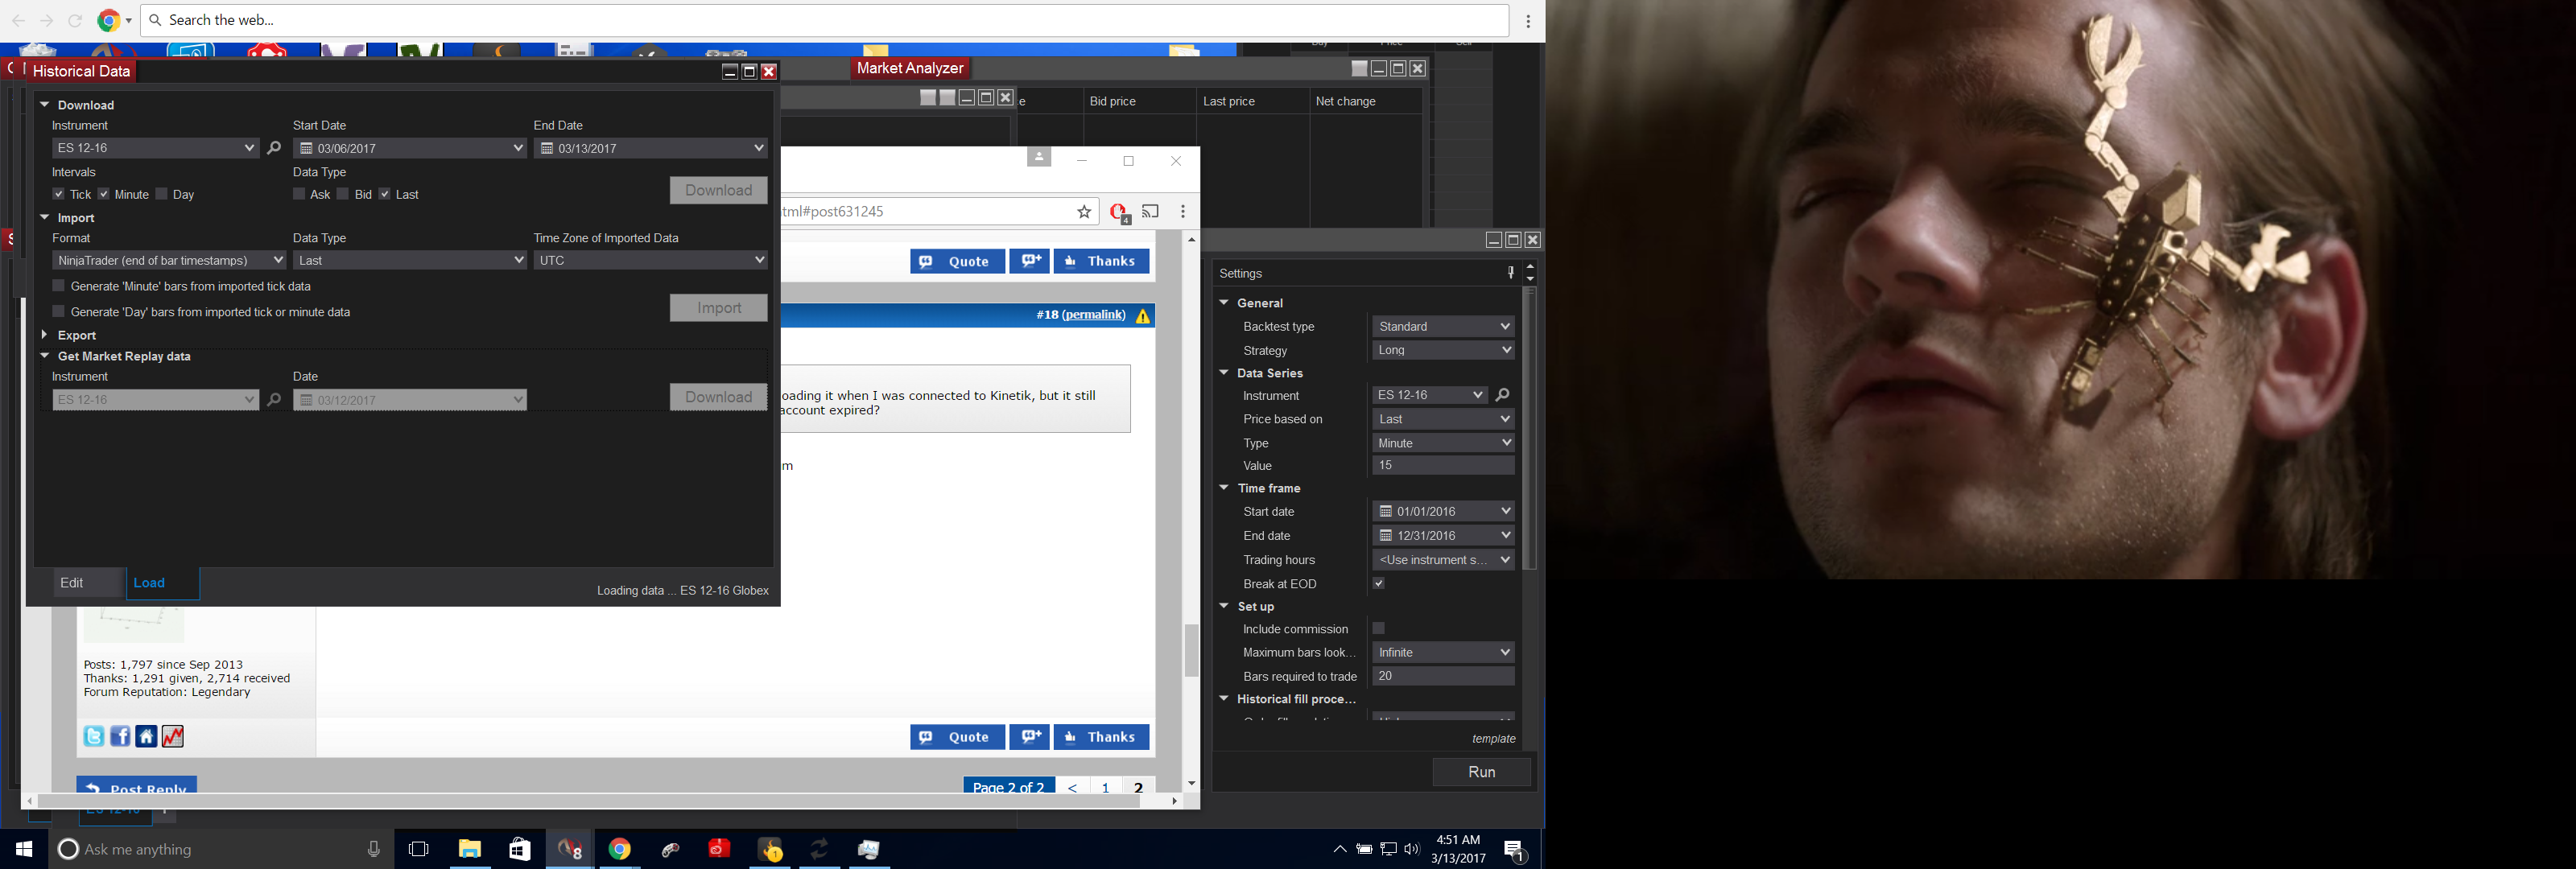Open File Explorer from the taskbar
The height and width of the screenshot is (869, 2576).
tap(470, 849)
